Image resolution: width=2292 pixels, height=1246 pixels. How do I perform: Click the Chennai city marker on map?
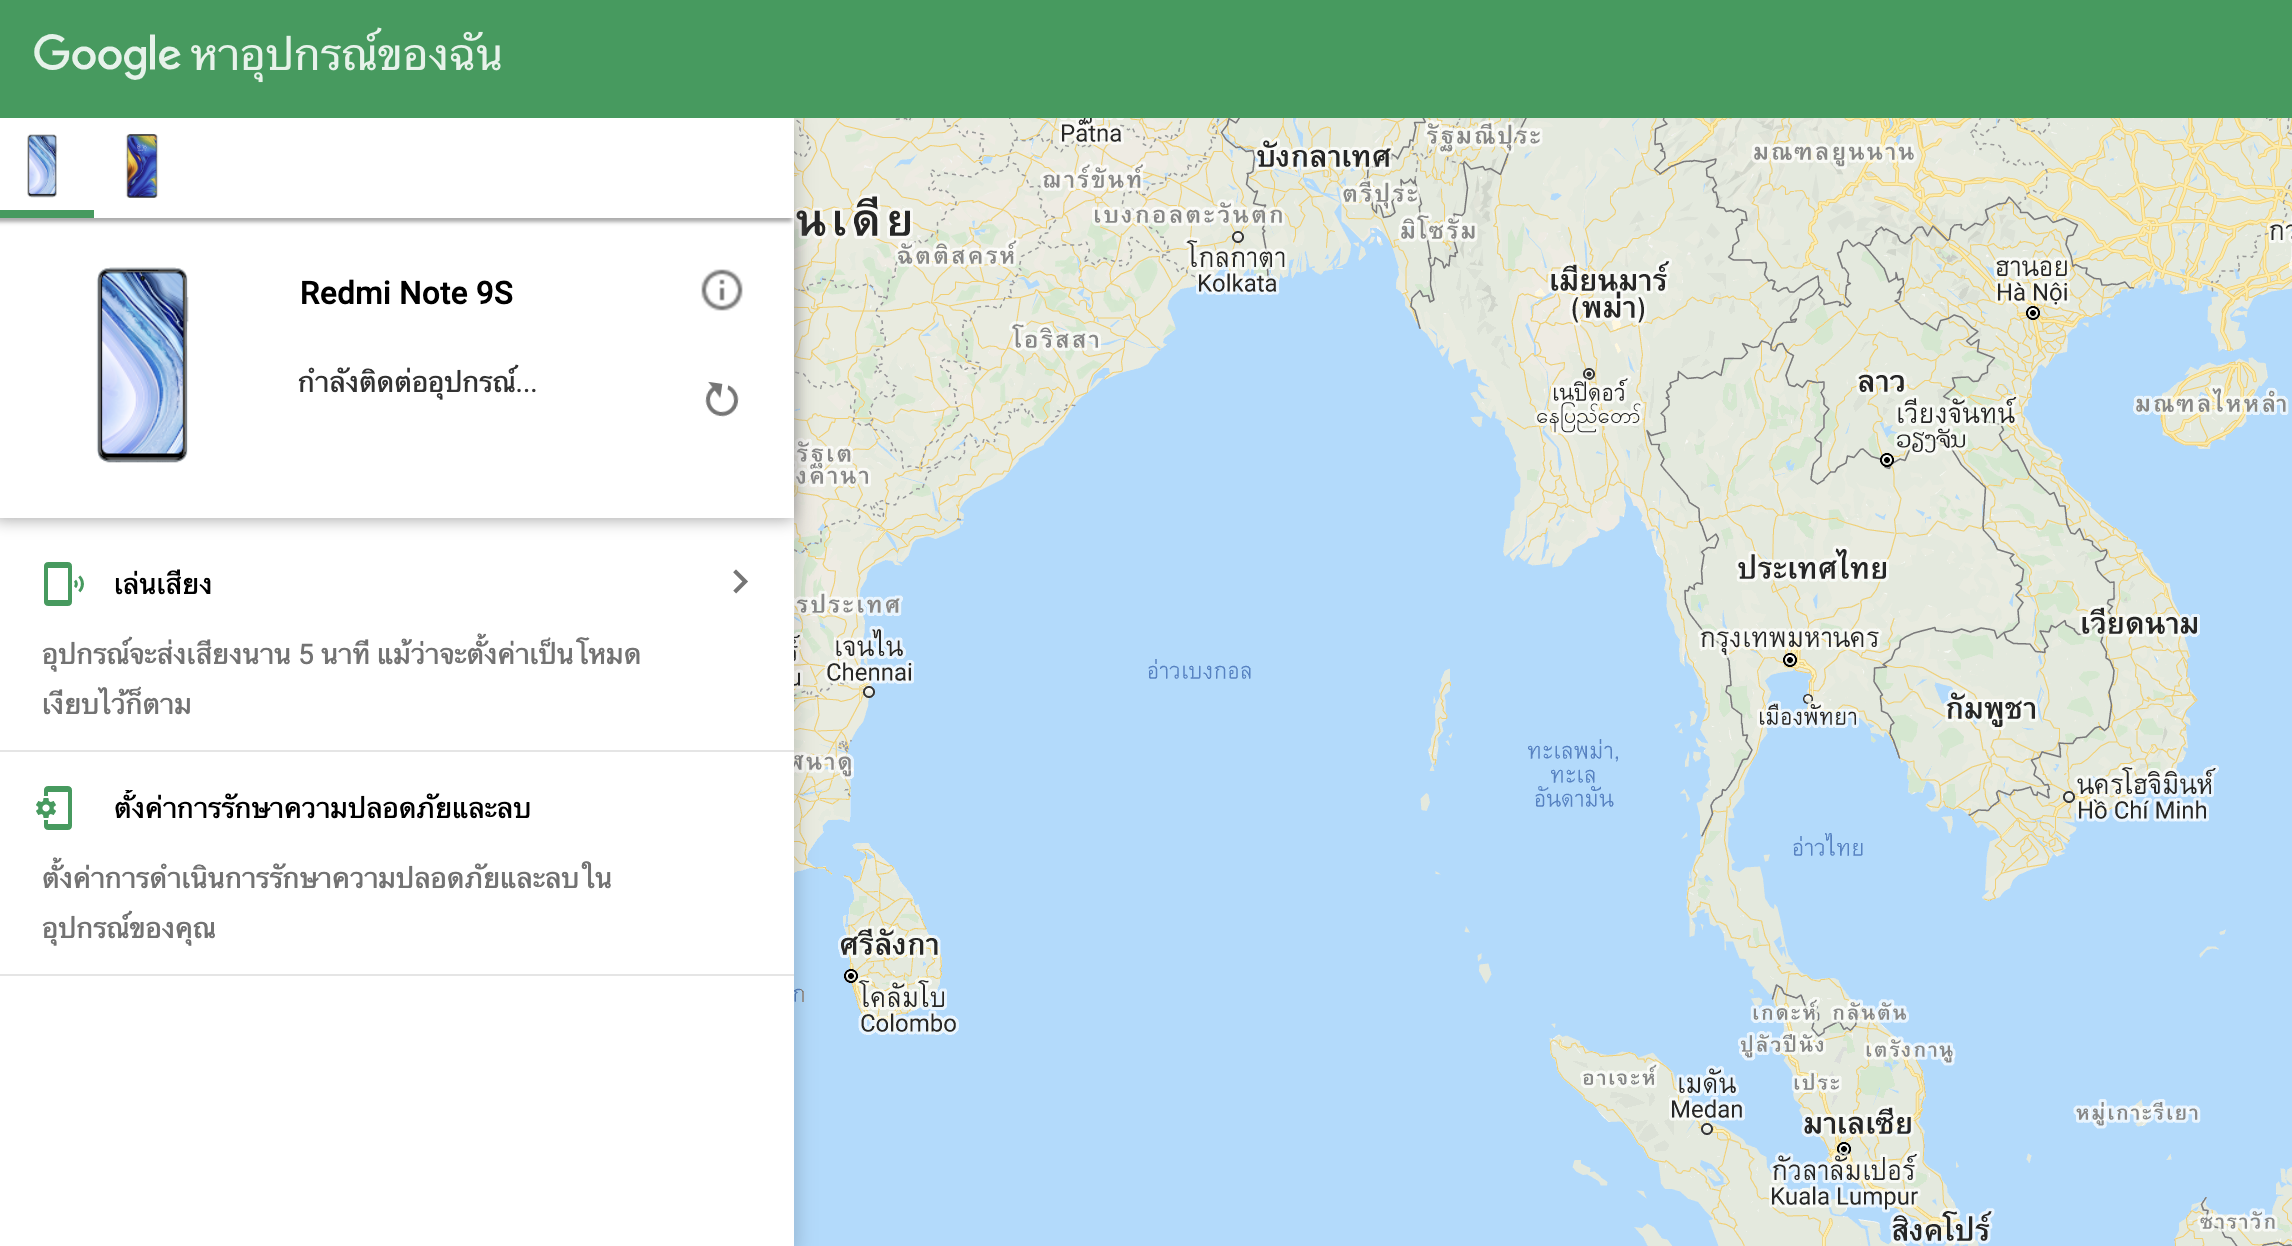tap(869, 692)
